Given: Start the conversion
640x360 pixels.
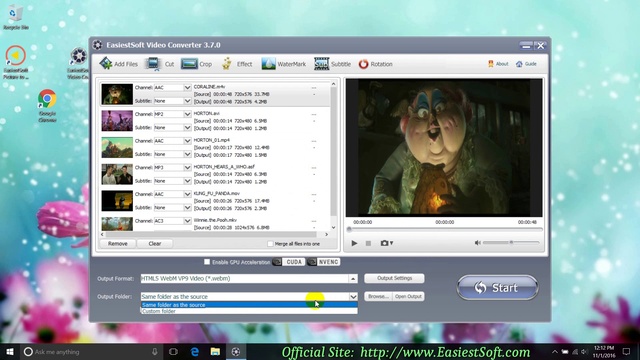Looking at the screenshot, I should pyautogui.click(x=497, y=288).
